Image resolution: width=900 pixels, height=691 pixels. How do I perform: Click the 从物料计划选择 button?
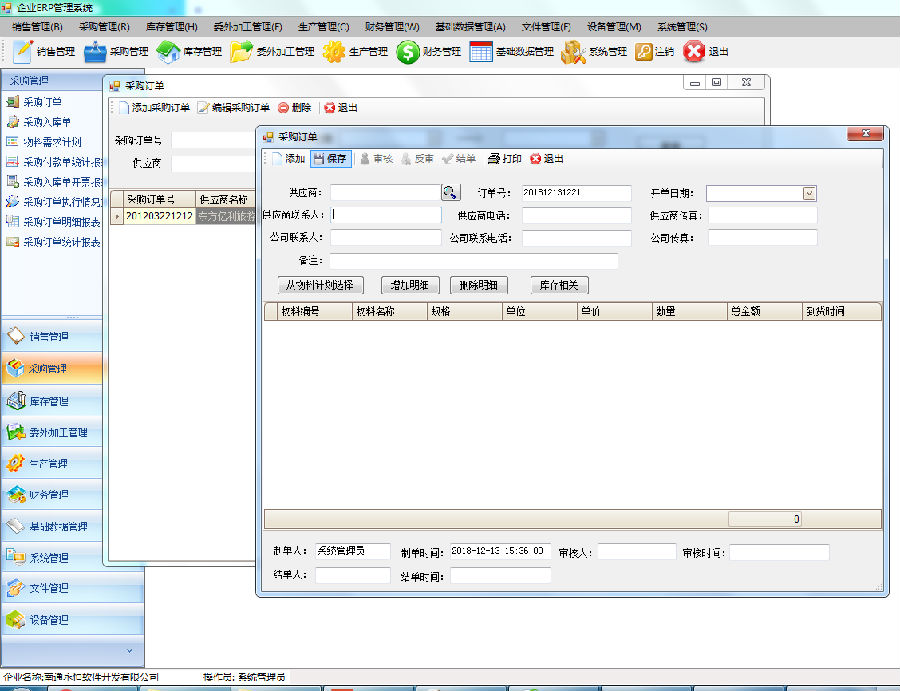[320, 285]
